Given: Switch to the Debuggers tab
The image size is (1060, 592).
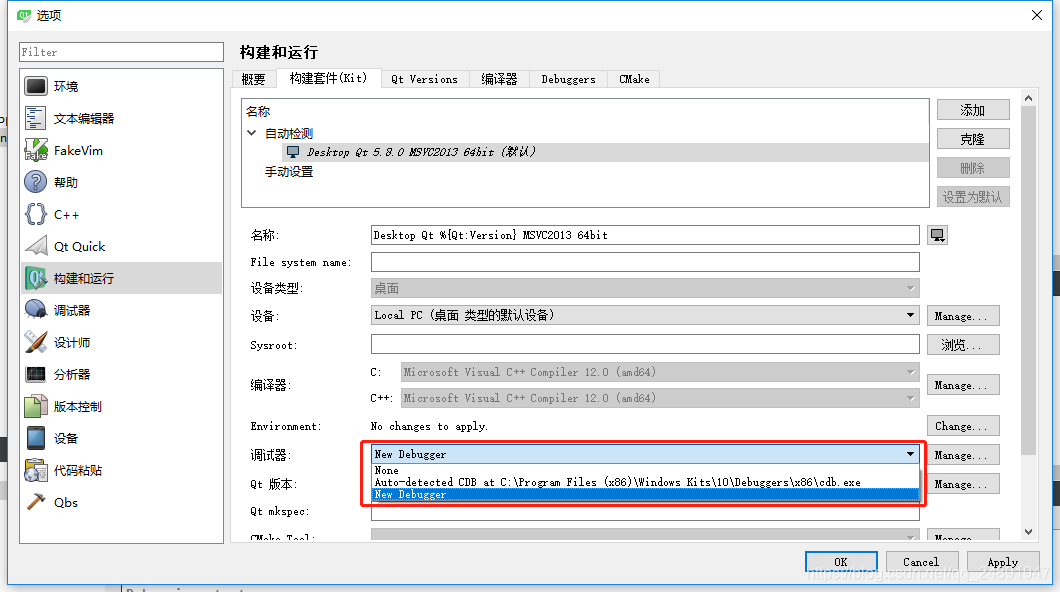Looking at the screenshot, I should pyautogui.click(x=569, y=79).
